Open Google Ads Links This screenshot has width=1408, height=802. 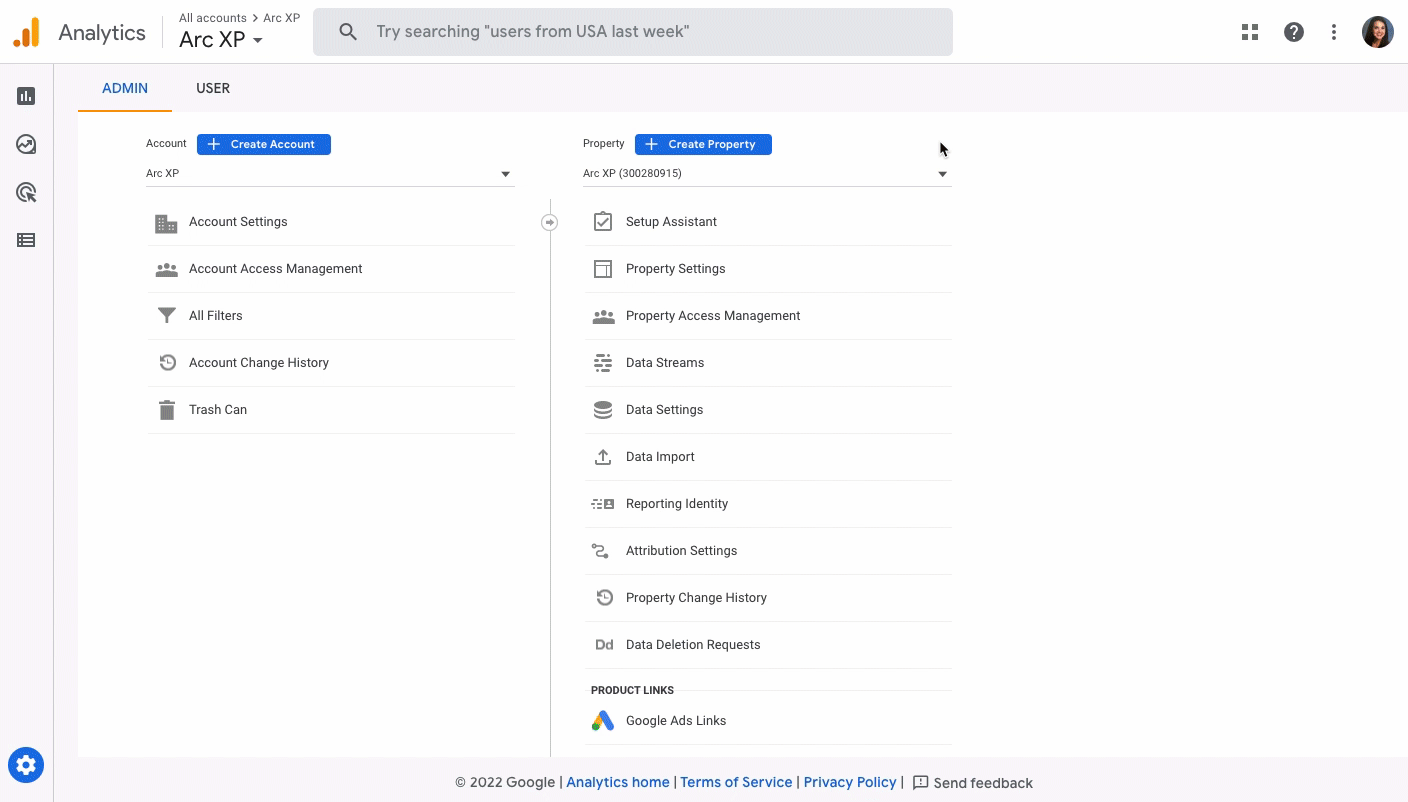(x=676, y=721)
